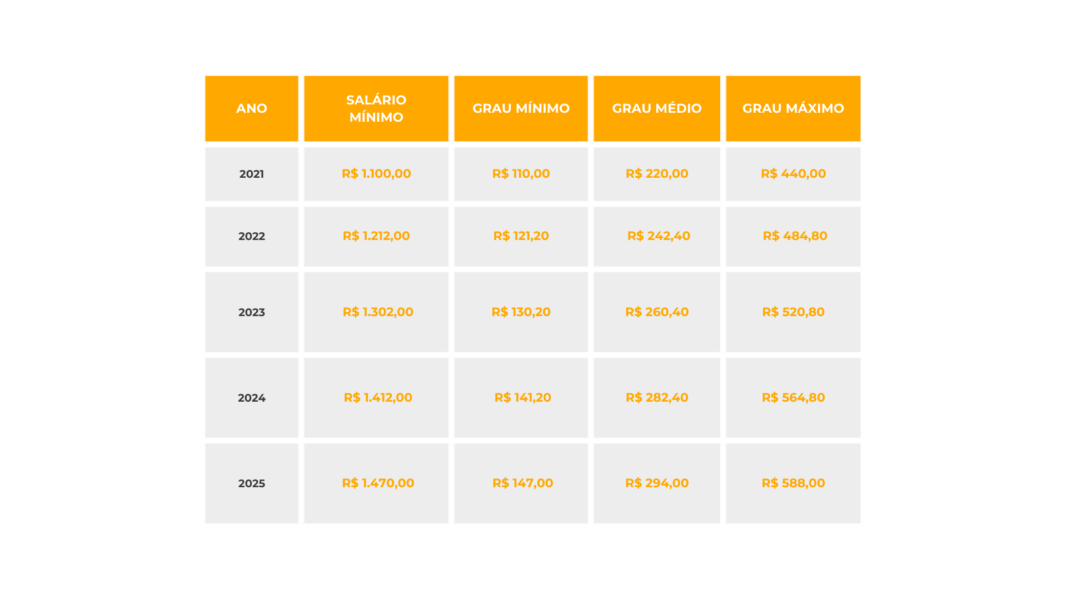Click the R$ 564,80 cell

(x=793, y=397)
